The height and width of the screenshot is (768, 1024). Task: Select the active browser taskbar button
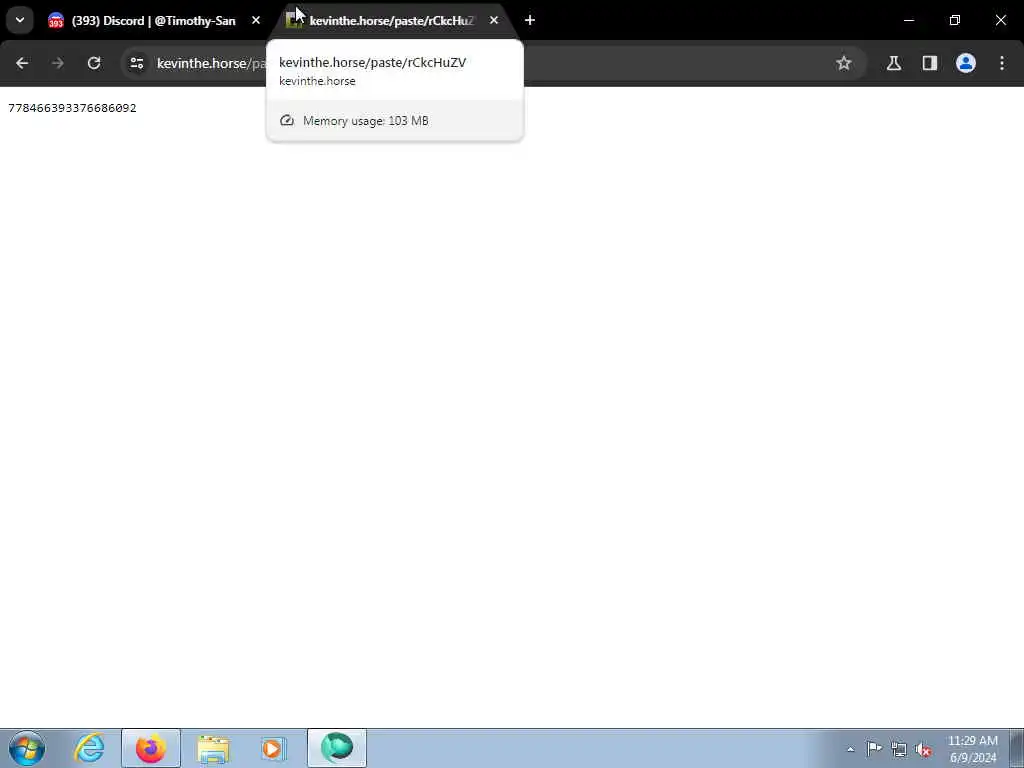tap(337, 748)
